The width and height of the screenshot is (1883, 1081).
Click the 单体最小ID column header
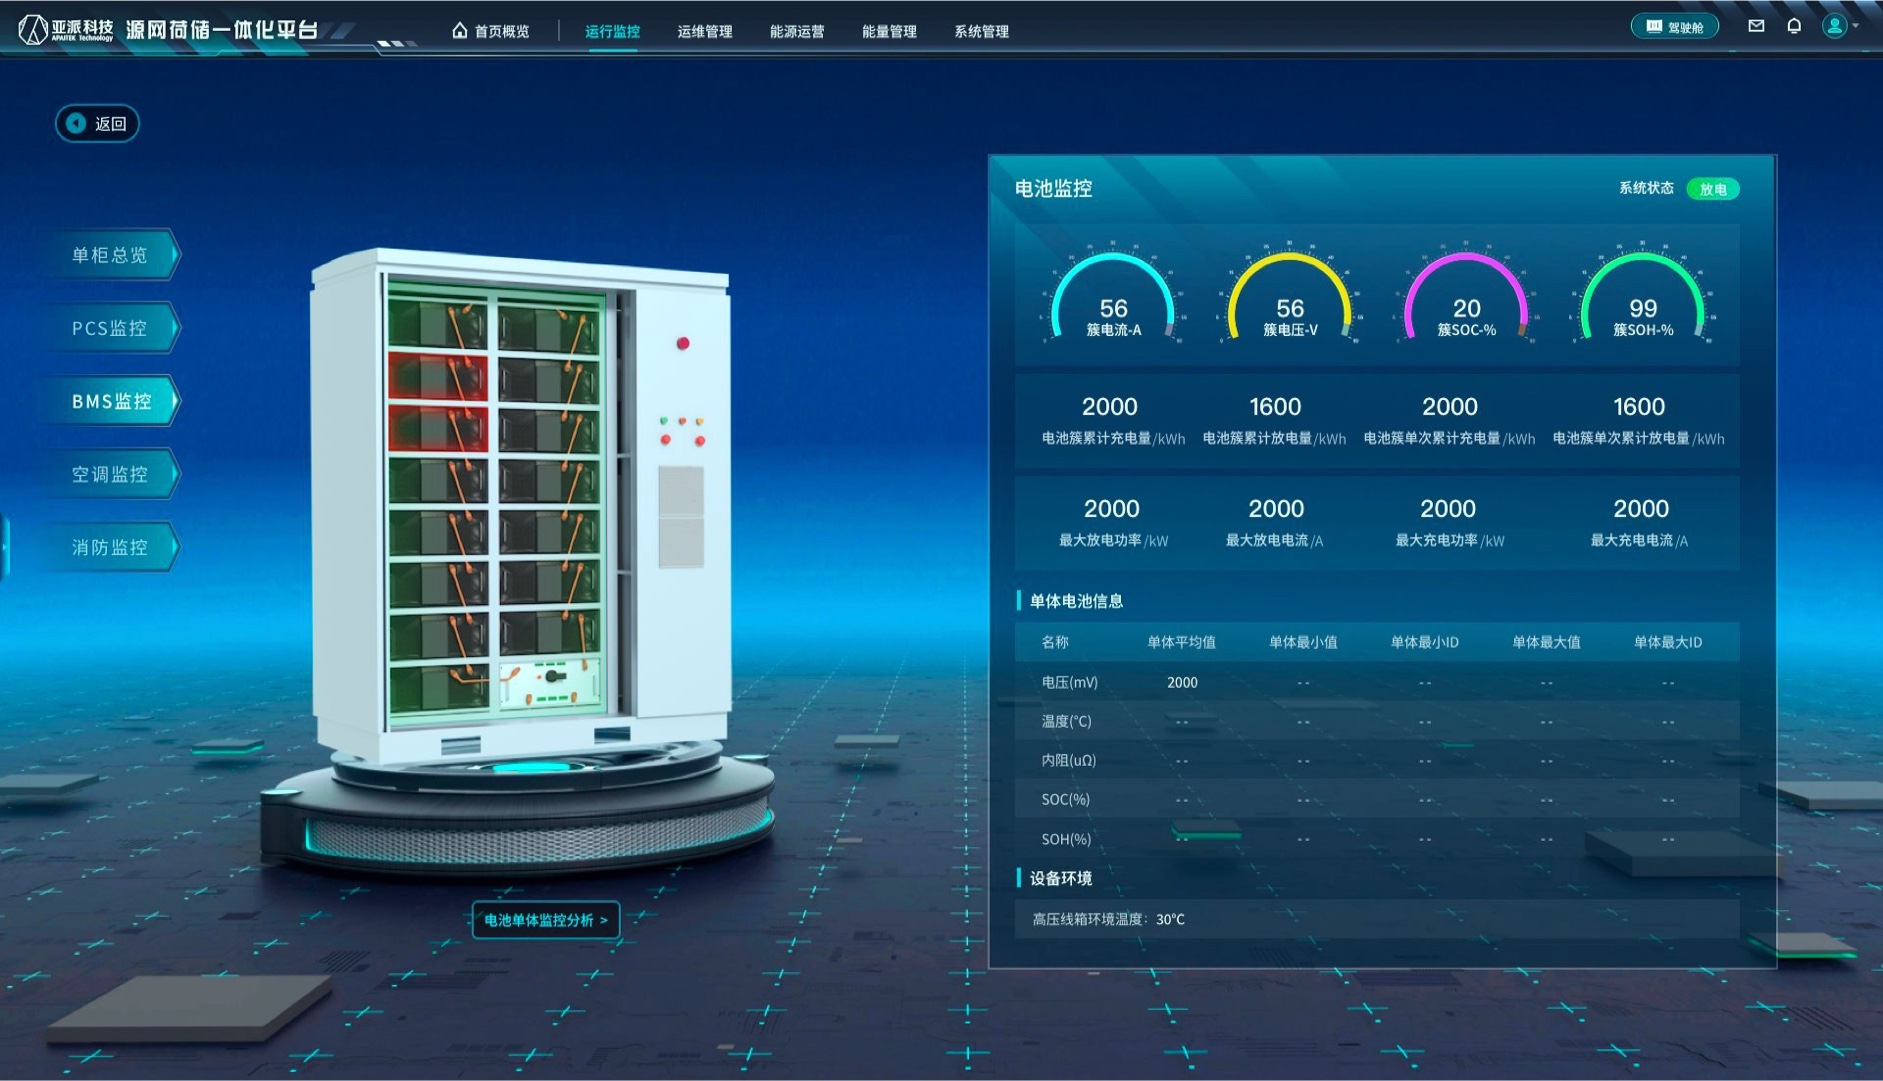(1424, 642)
